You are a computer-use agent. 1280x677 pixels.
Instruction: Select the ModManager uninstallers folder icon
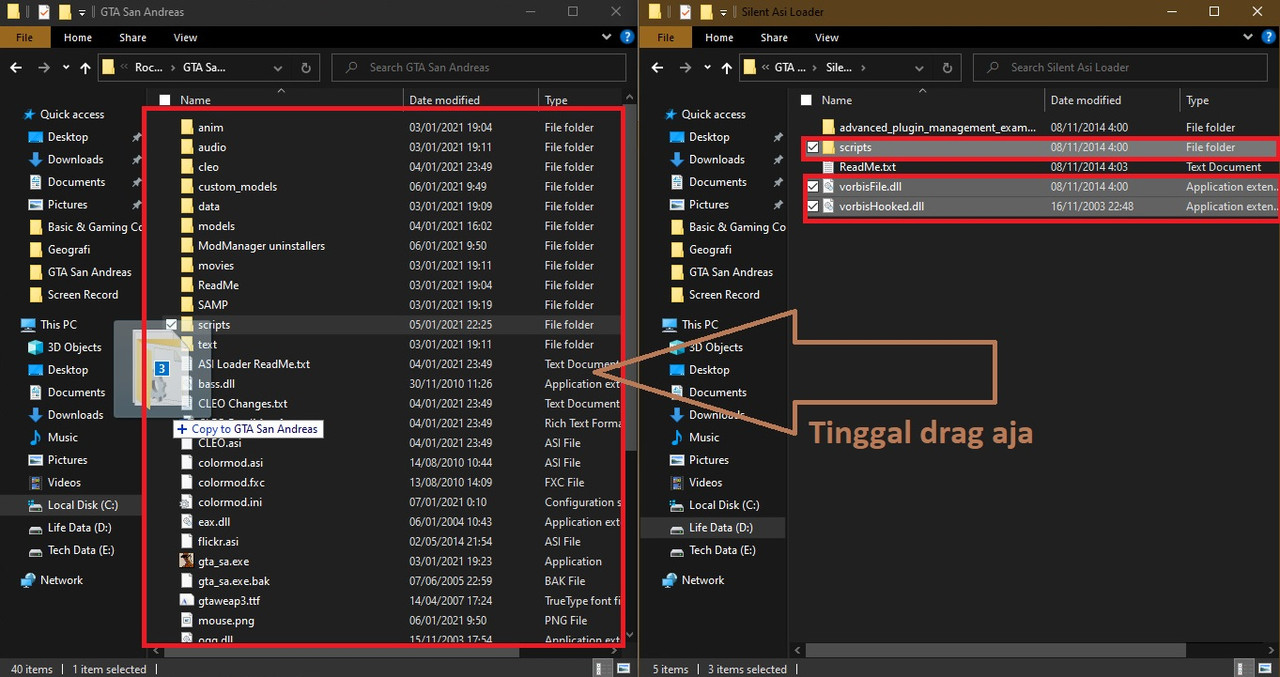point(187,246)
